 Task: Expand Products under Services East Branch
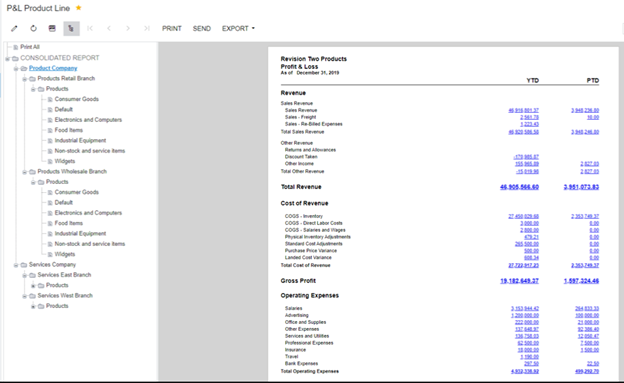coord(33,285)
